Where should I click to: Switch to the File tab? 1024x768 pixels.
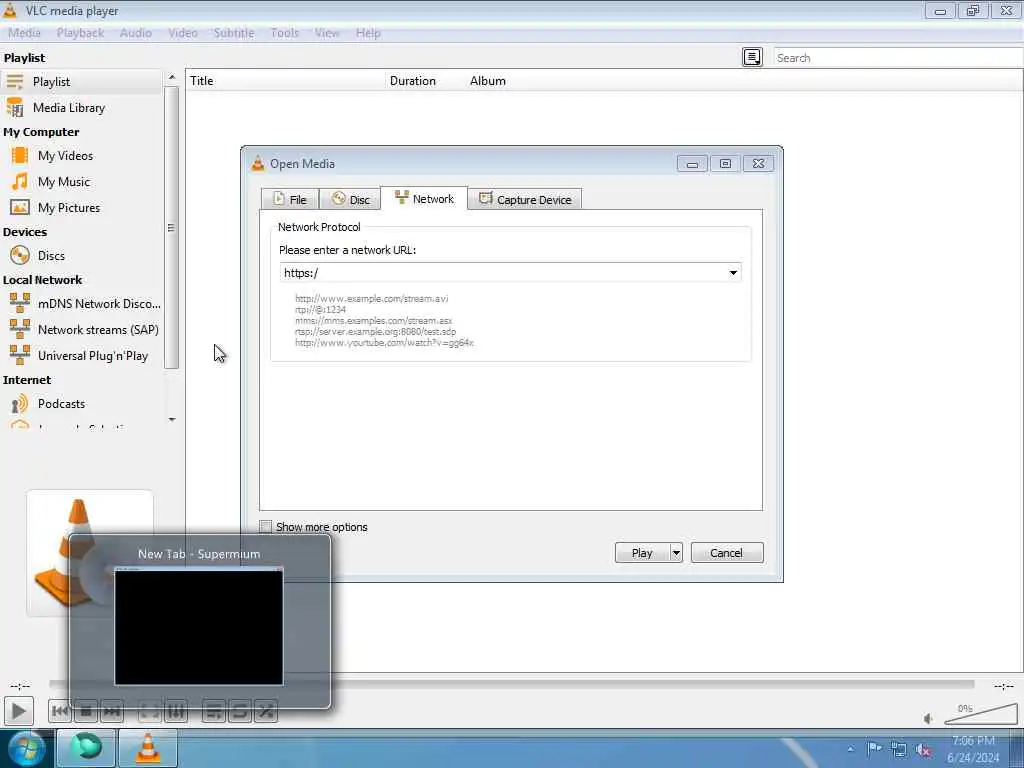(290, 199)
